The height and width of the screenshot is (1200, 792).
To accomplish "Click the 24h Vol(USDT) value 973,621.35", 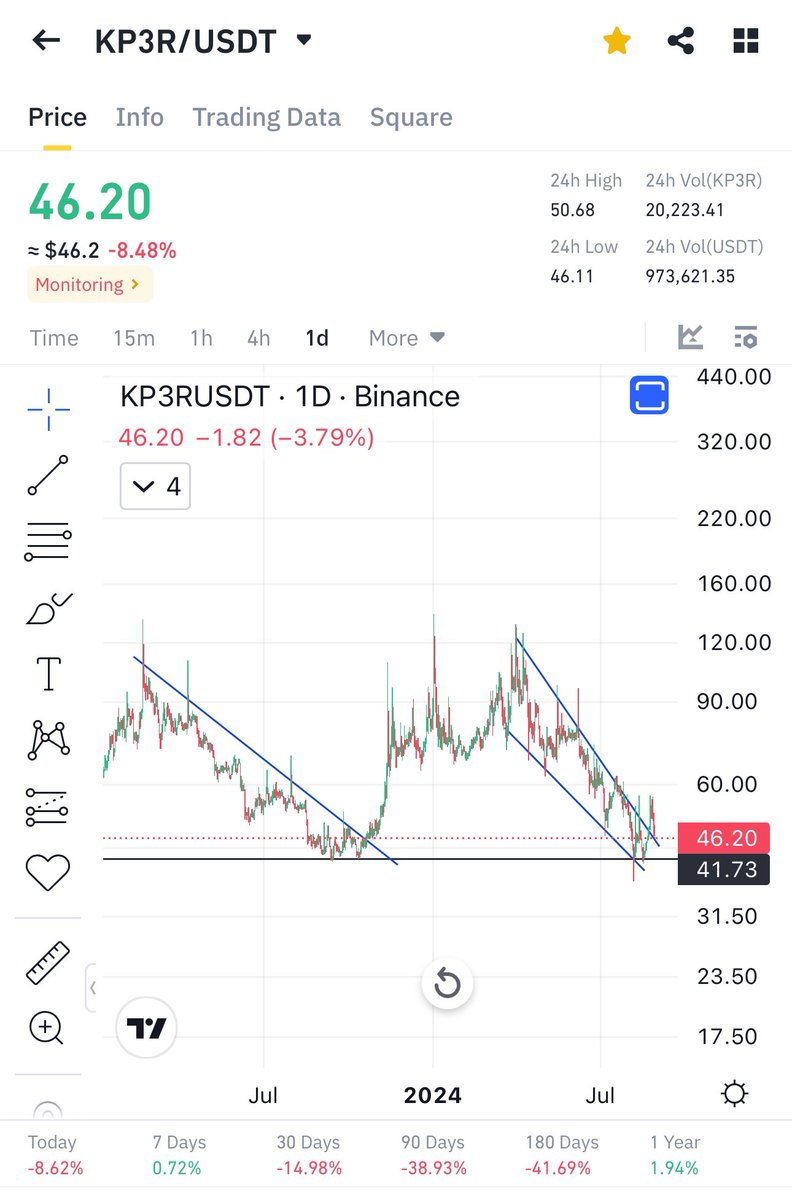I will (x=690, y=276).
